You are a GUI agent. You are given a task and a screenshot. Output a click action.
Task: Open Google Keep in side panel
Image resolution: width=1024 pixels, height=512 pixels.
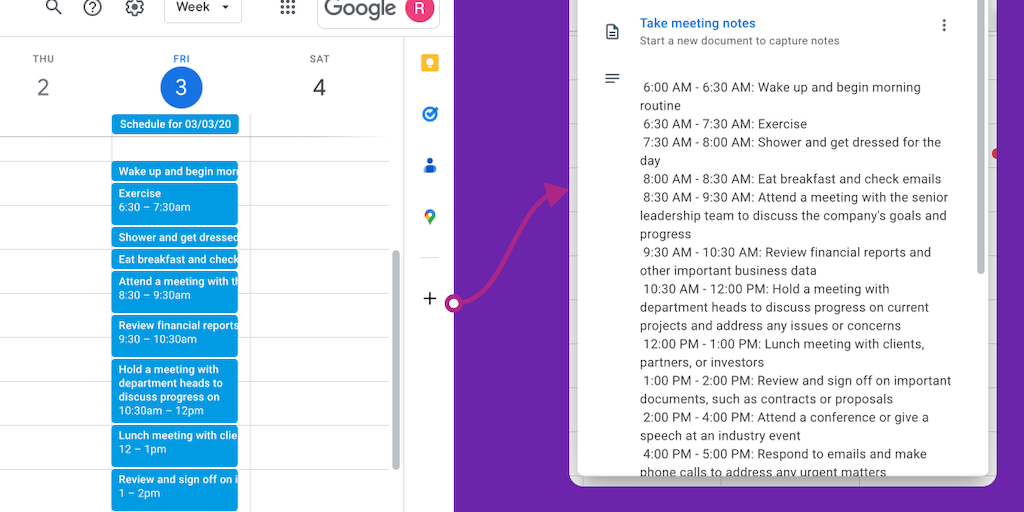[x=430, y=63]
